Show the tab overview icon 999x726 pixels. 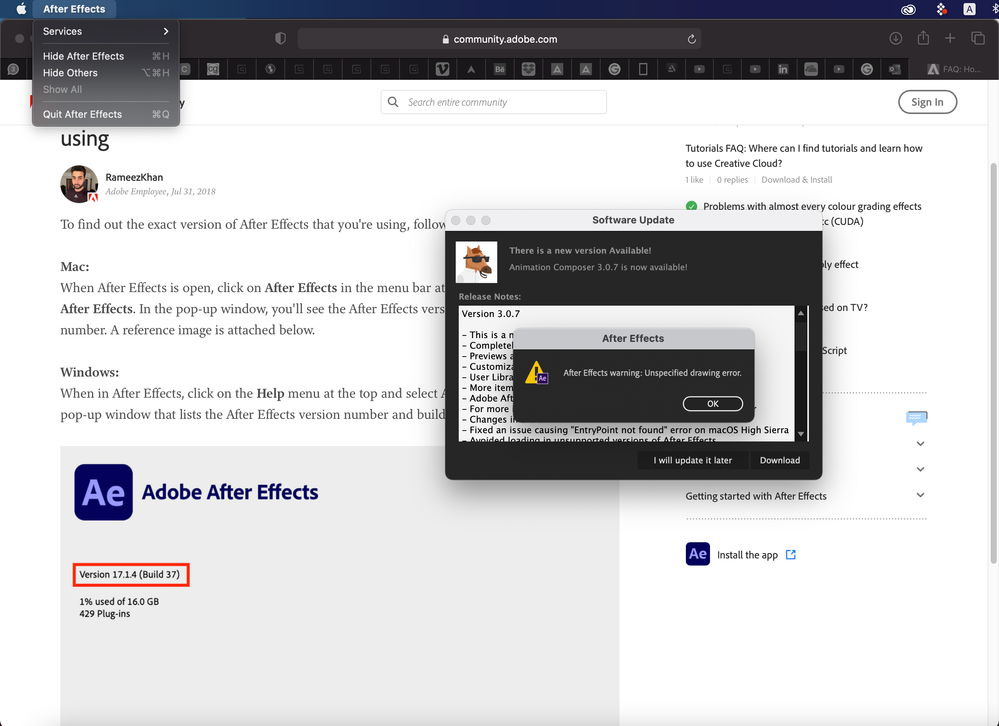click(978, 38)
